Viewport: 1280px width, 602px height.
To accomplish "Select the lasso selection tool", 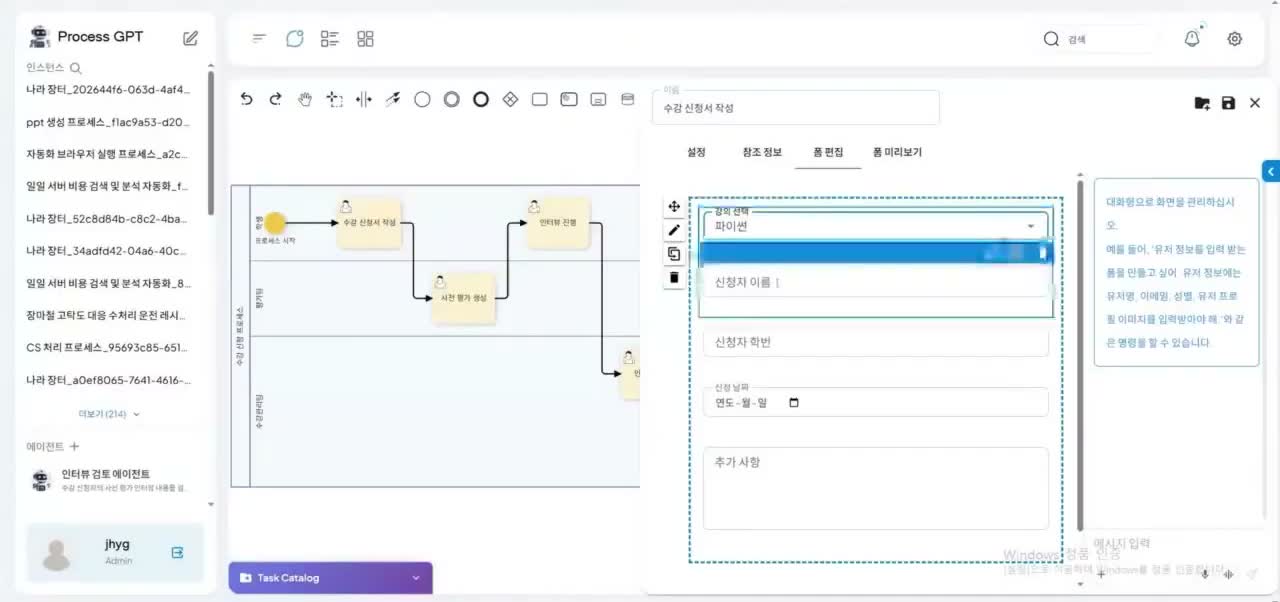I will [x=335, y=99].
